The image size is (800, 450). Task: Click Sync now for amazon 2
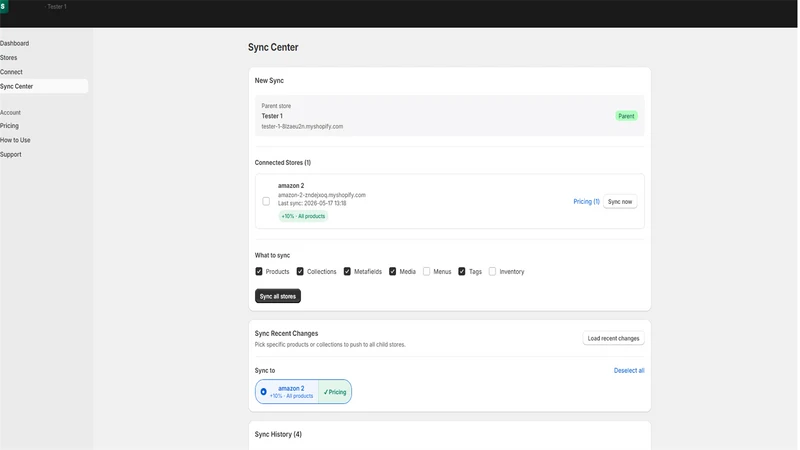[x=620, y=202]
